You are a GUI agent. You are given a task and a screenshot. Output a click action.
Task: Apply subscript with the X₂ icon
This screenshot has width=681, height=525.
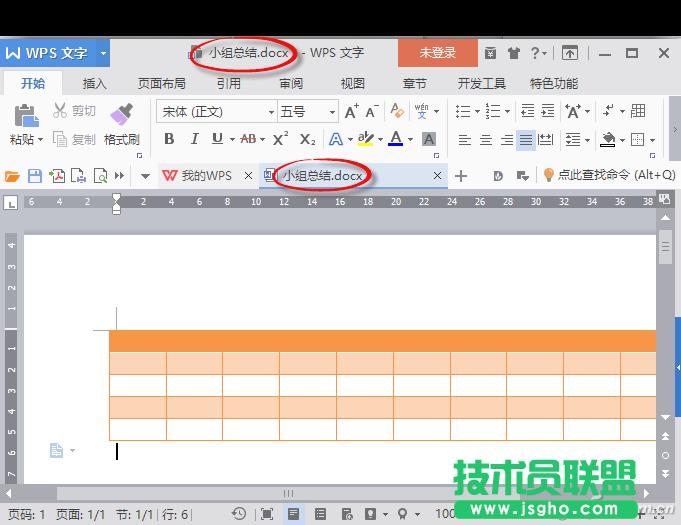point(308,139)
